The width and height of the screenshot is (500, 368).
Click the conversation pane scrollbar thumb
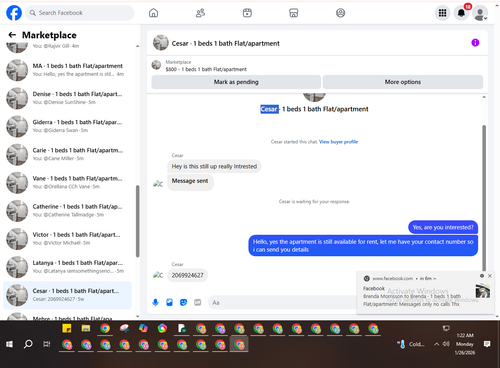(484, 198)
